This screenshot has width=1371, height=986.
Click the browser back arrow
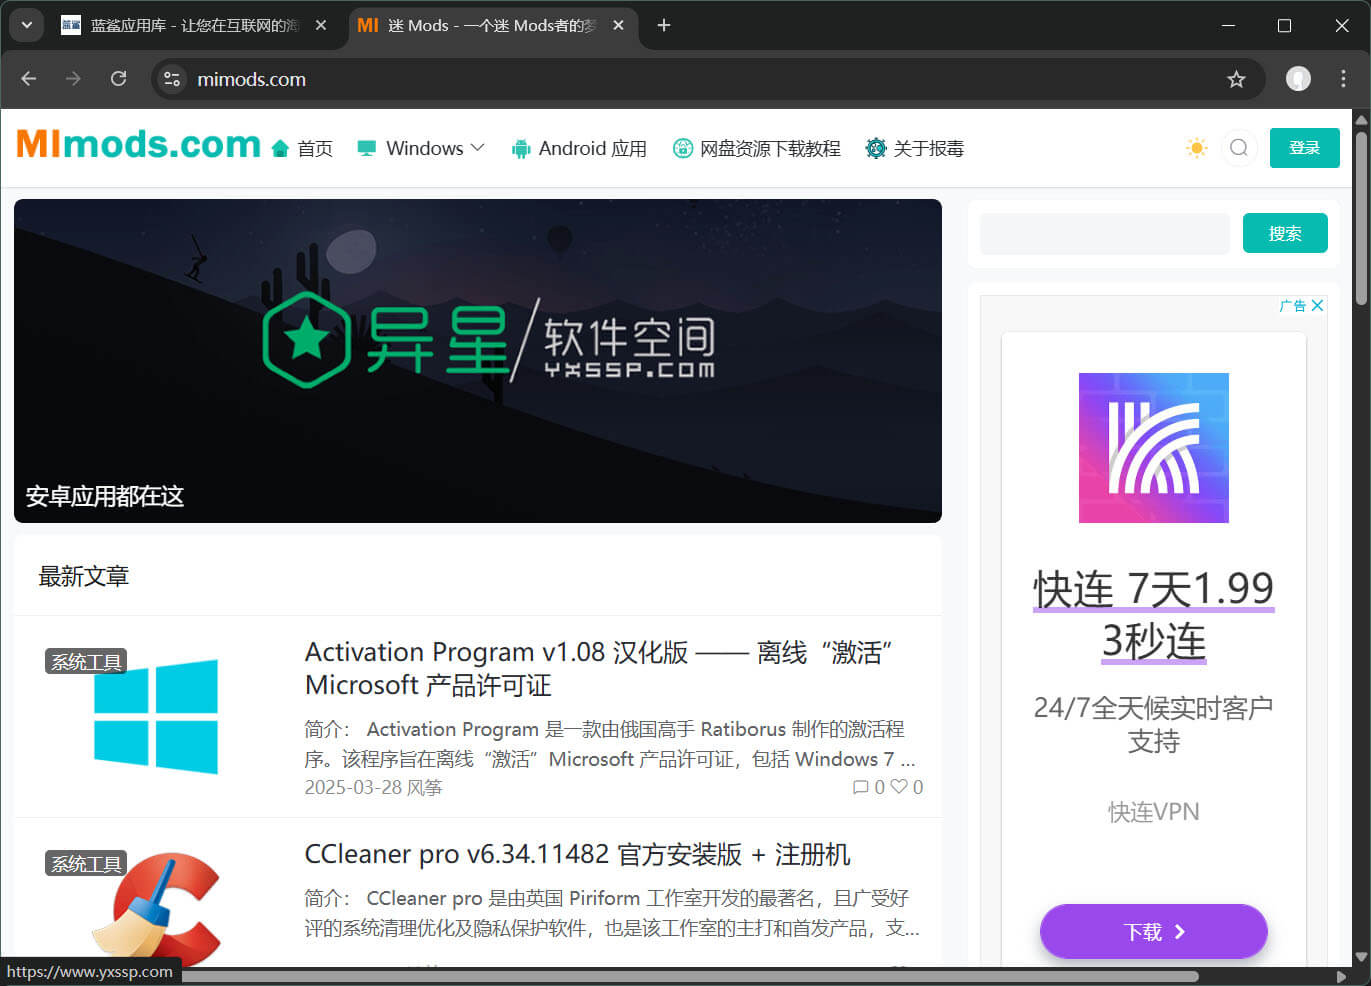pos(28,79)
